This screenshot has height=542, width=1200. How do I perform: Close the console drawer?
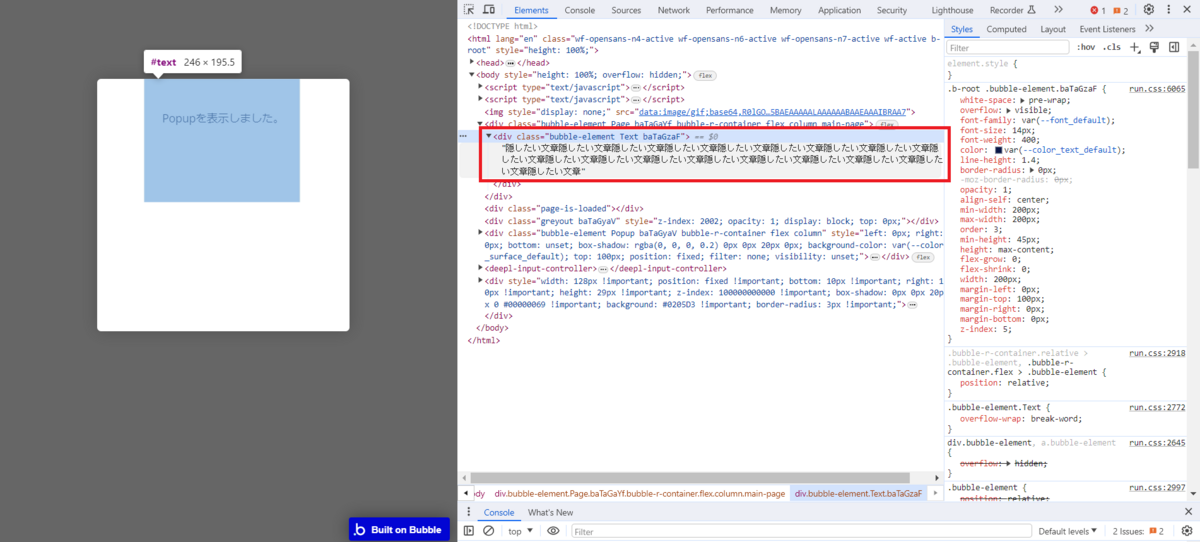point(1187,512)
